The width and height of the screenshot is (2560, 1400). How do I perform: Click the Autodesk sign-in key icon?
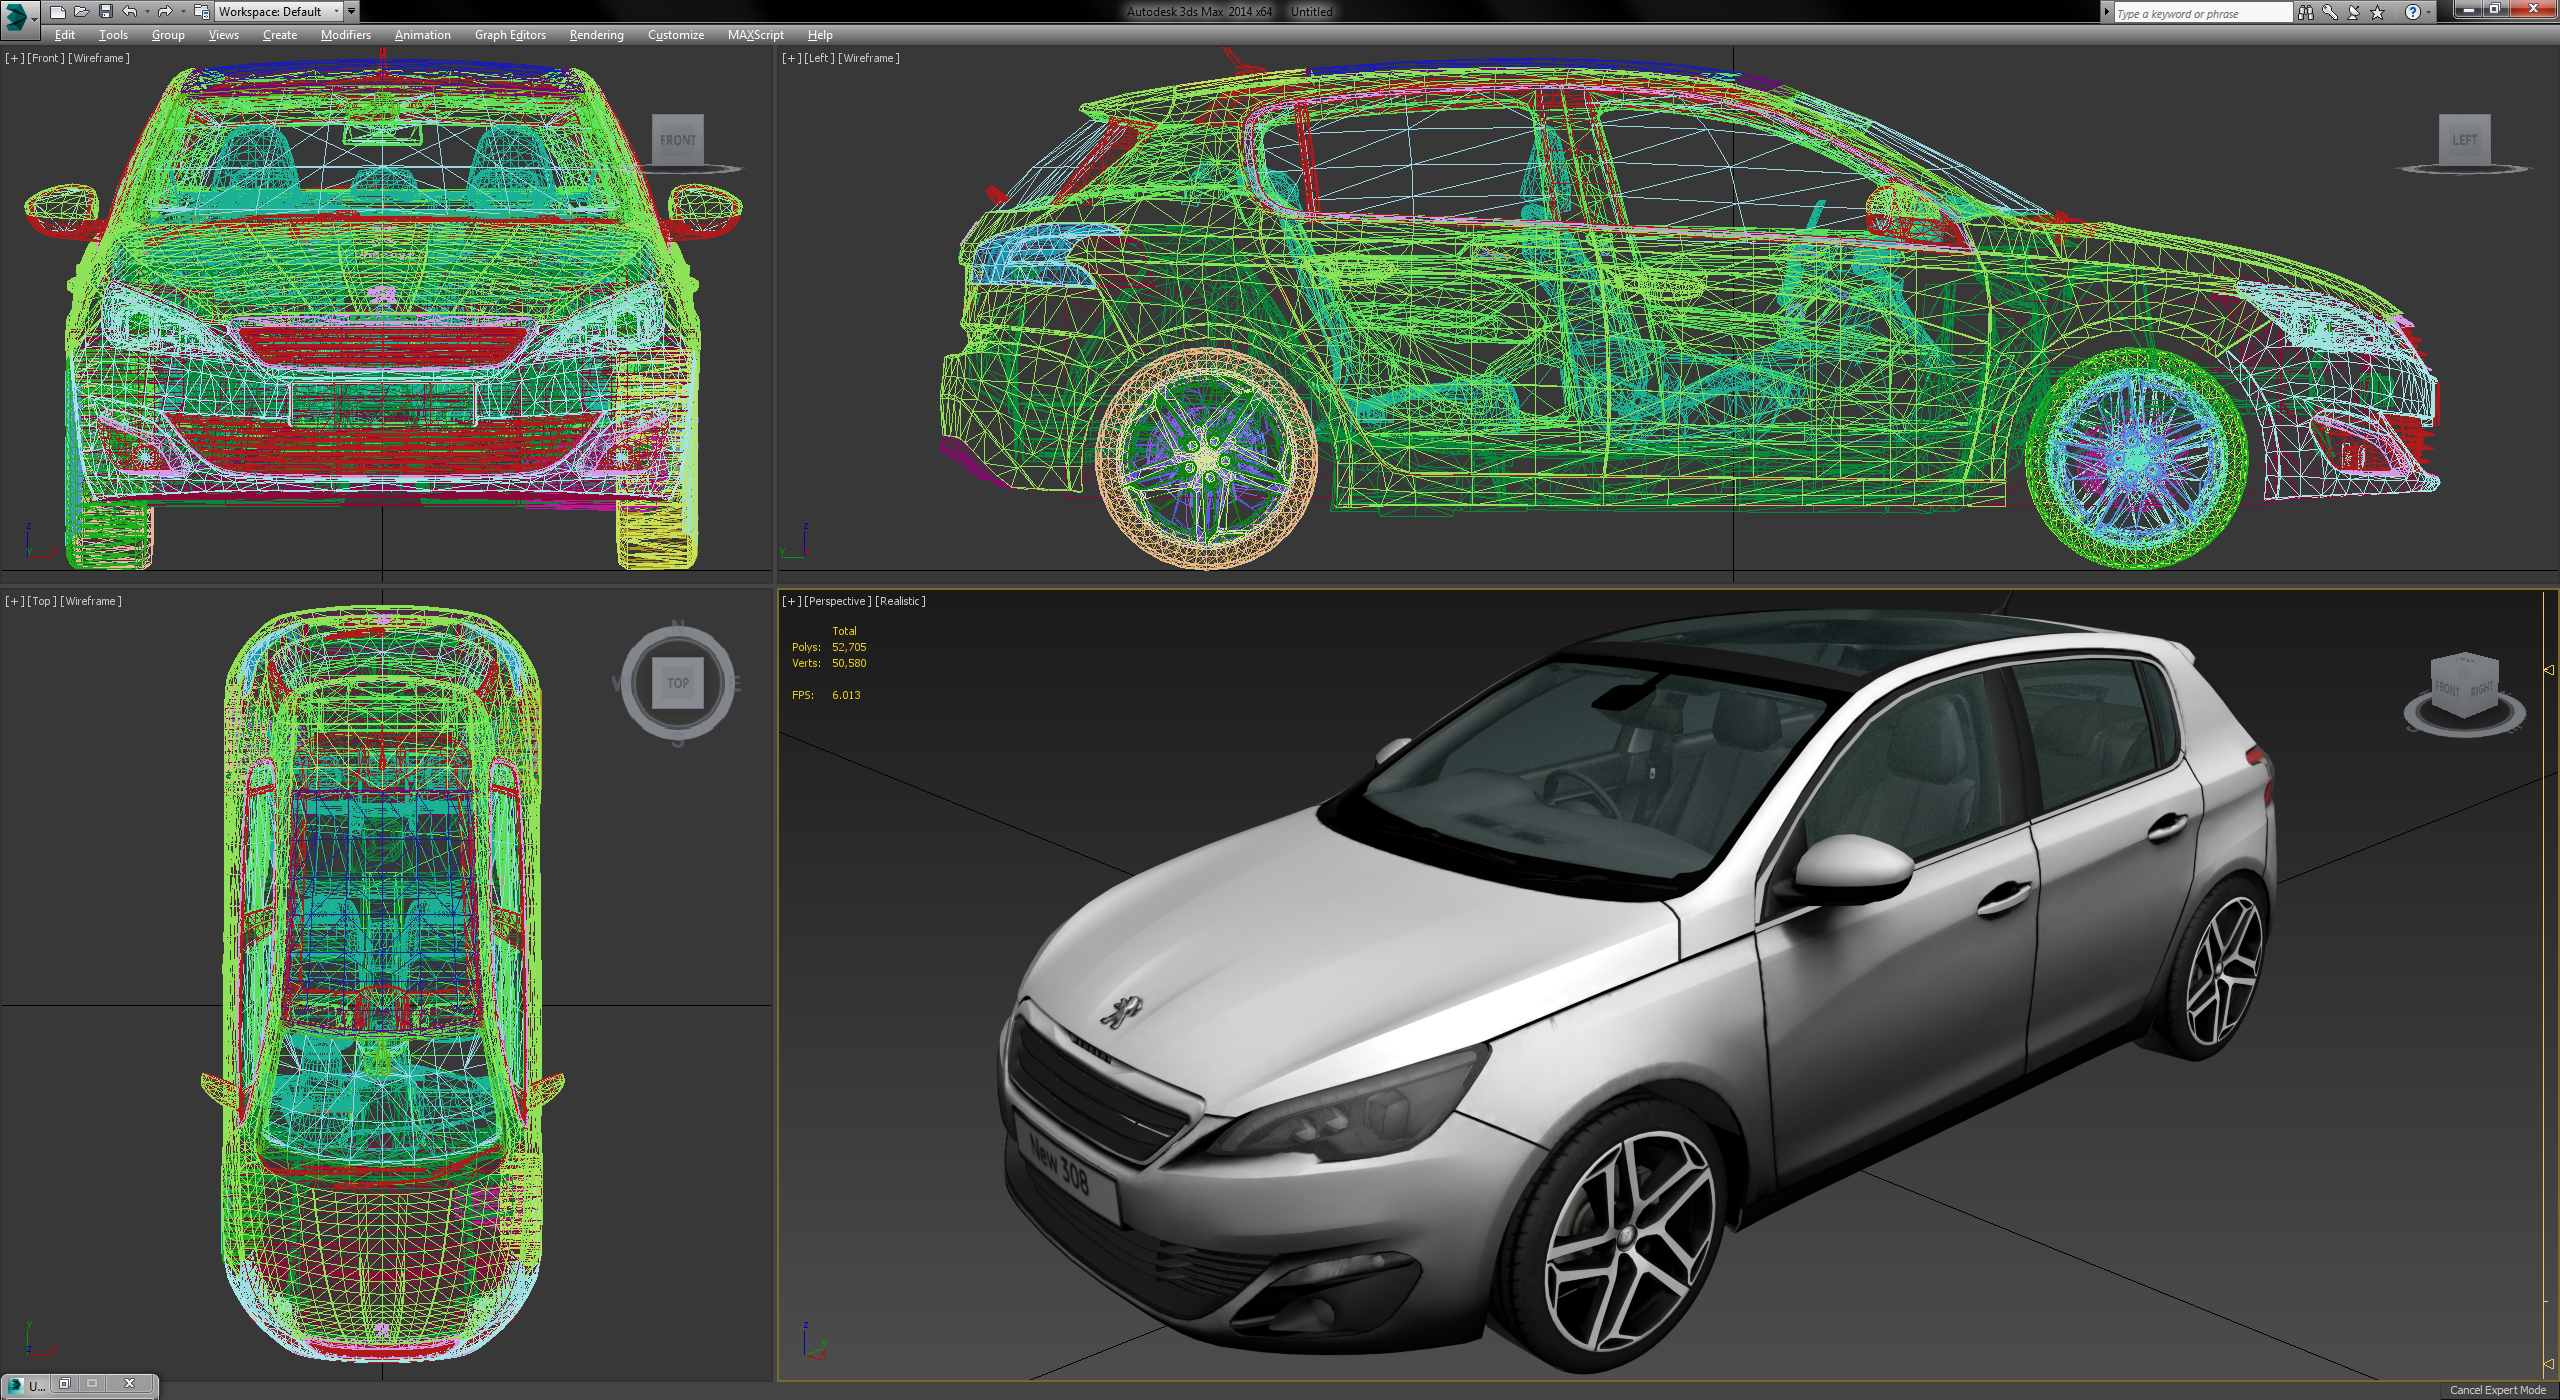point(2330,12)
